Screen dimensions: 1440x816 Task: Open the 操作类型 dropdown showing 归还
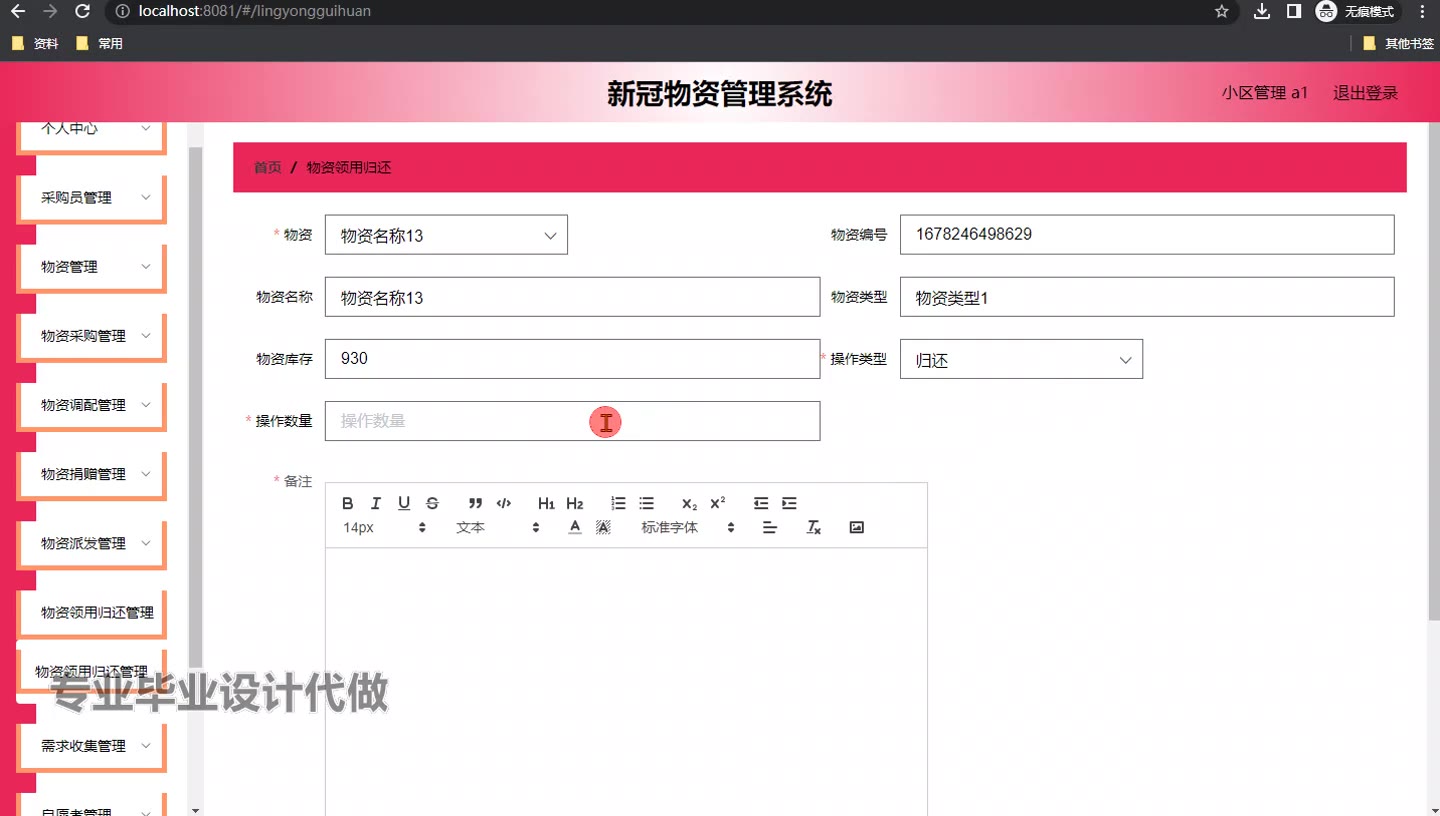pyautogui.click(x=1021, y=360)
